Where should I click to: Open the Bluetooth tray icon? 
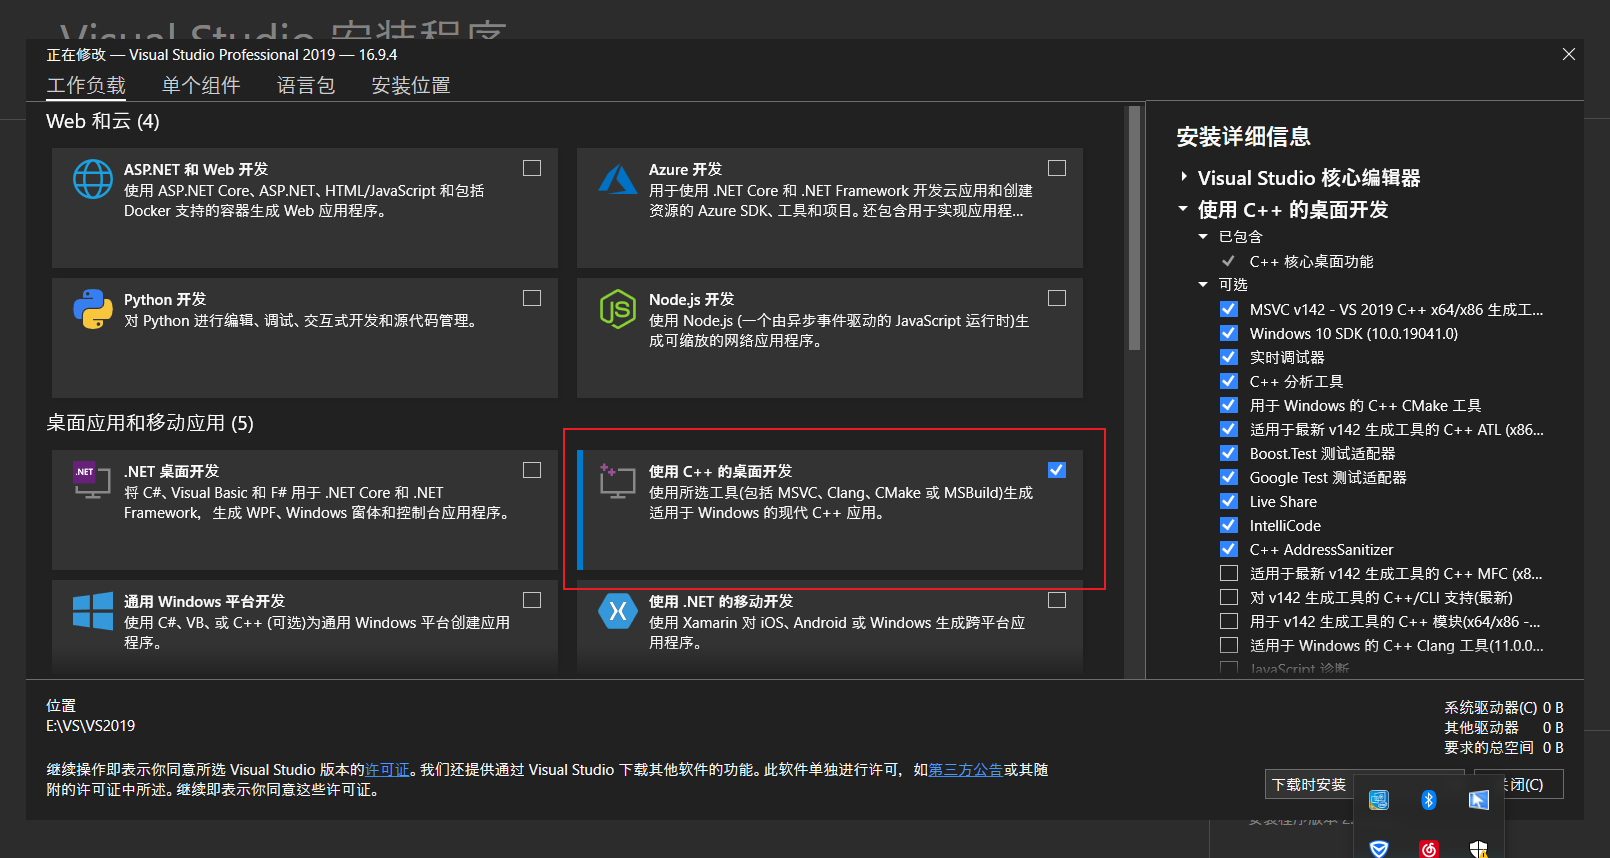1429,800
